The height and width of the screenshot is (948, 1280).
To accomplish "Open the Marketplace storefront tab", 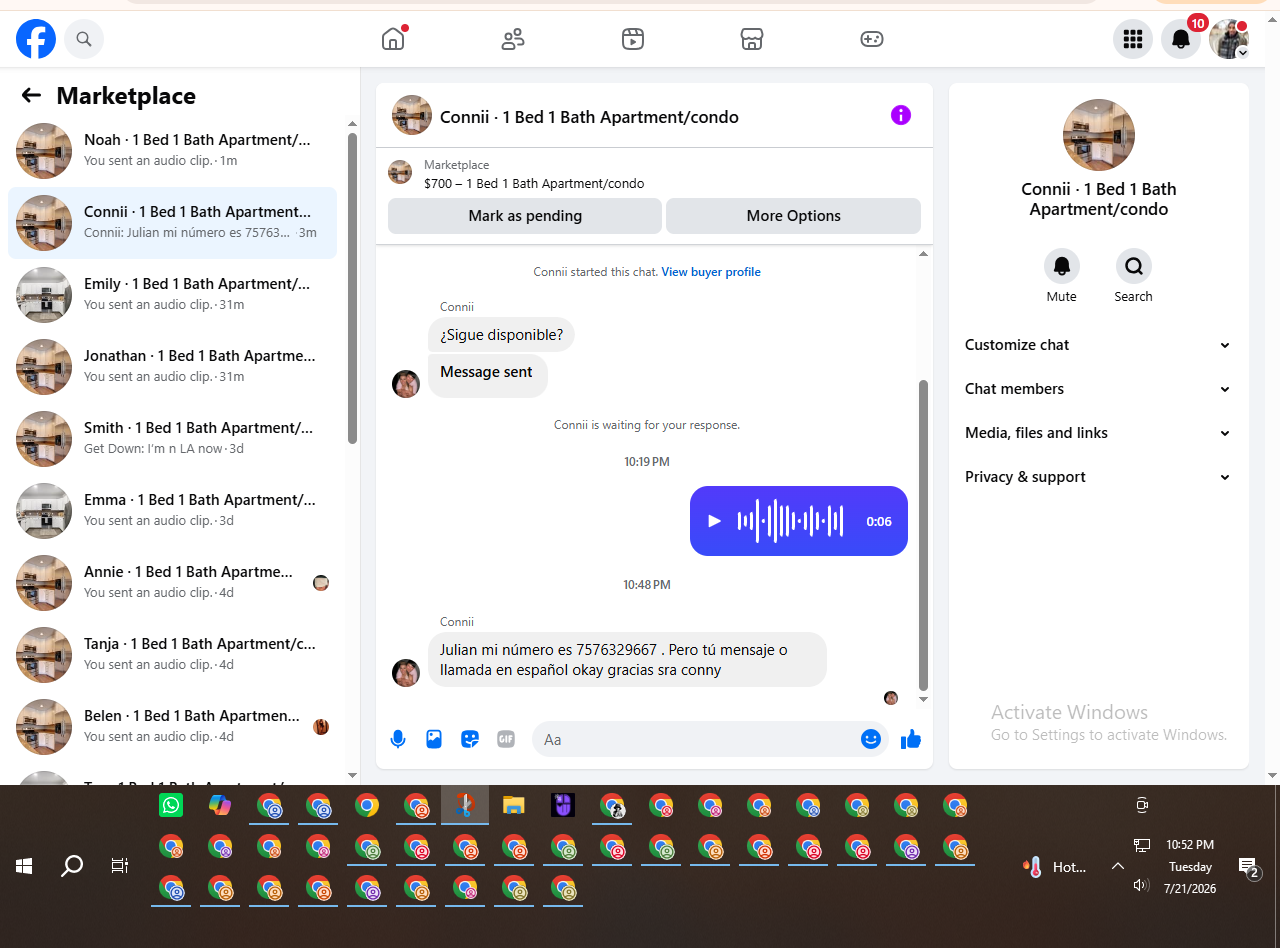I will click(752, 39).
